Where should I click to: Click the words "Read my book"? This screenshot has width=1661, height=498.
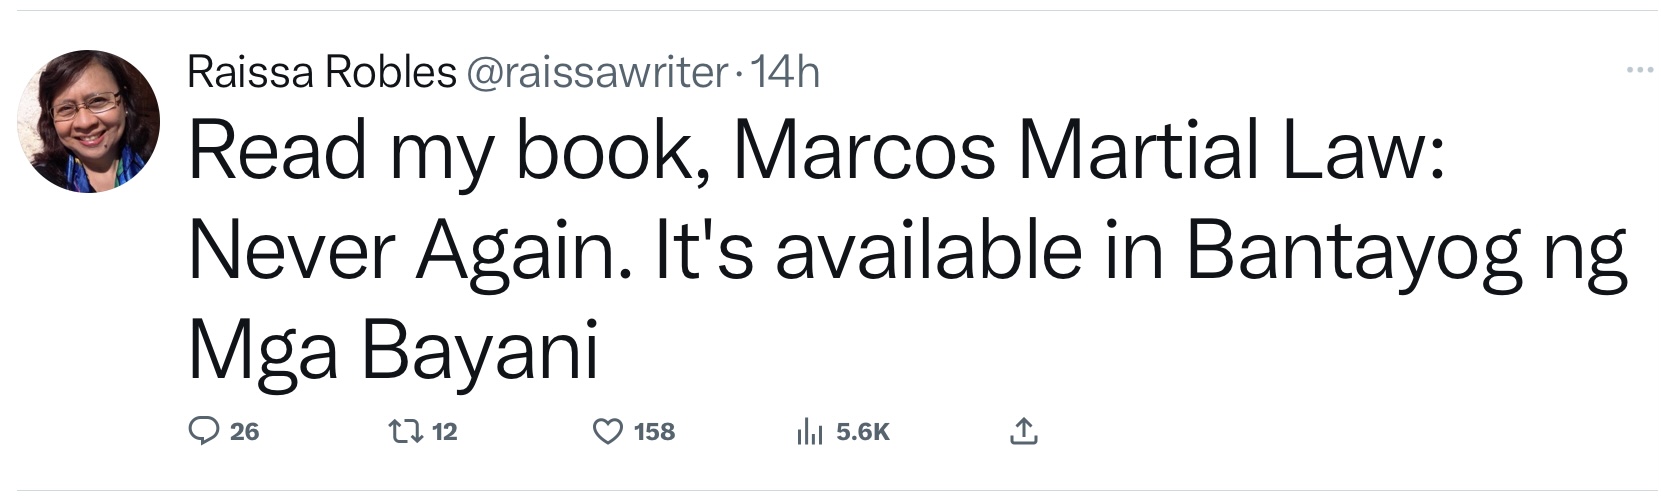coord(440,152)
